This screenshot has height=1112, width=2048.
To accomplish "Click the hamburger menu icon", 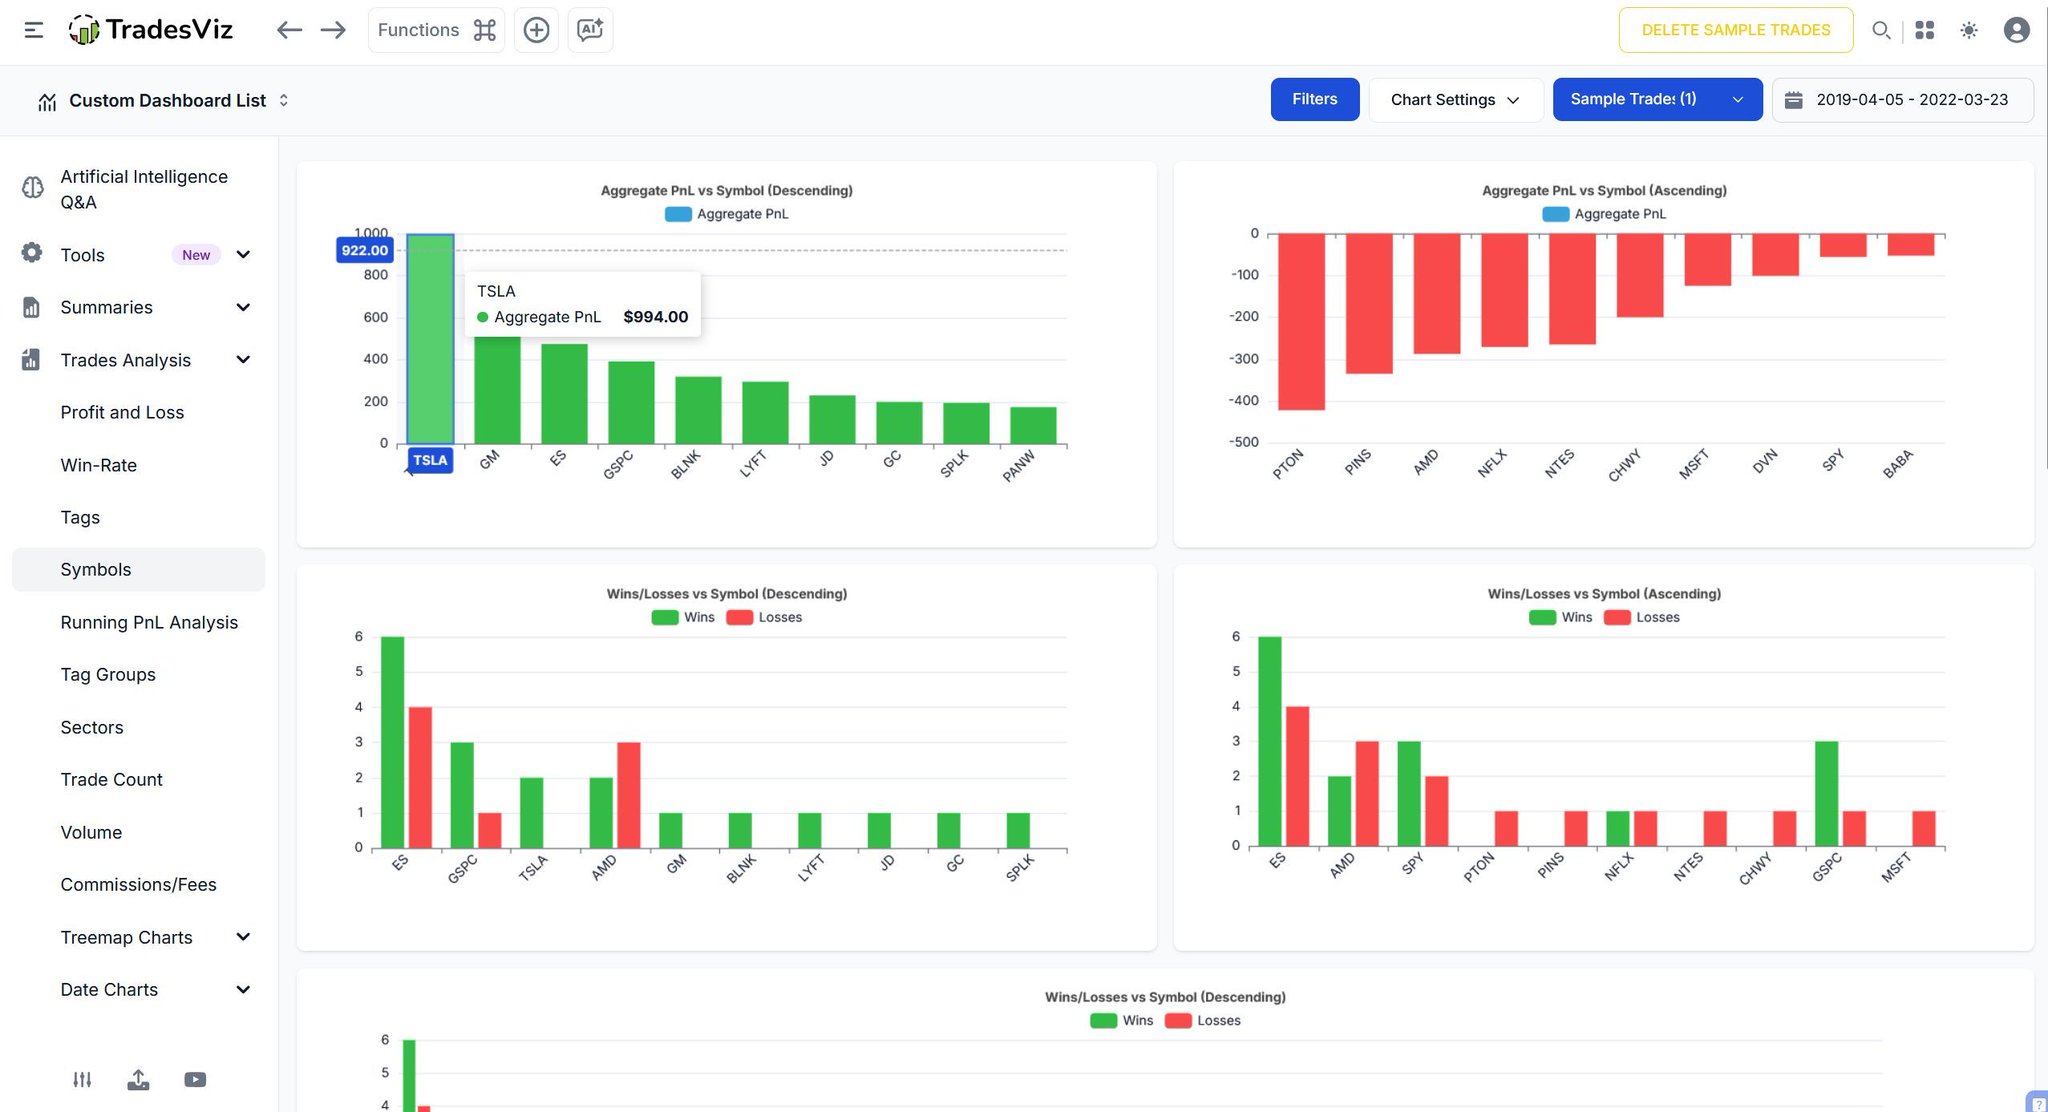I will click(34, 30).
